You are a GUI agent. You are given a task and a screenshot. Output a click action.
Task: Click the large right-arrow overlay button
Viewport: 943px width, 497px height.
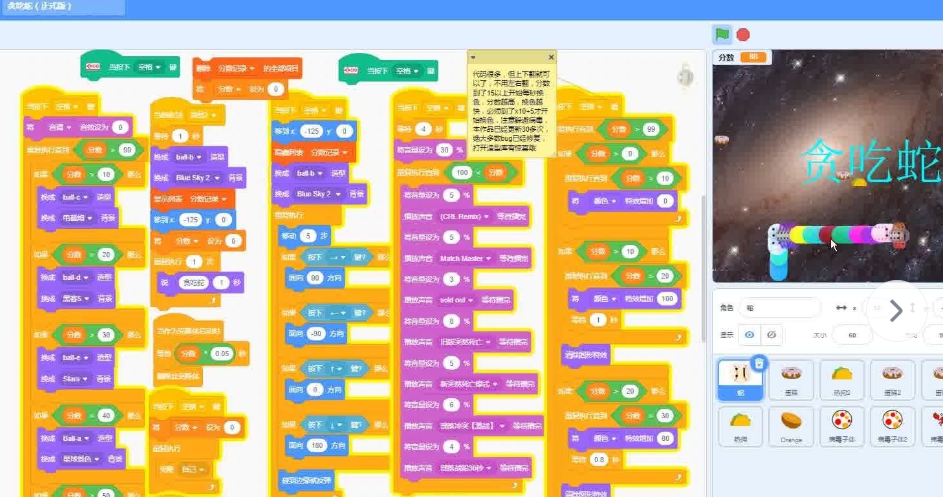(x=895, y=311)
